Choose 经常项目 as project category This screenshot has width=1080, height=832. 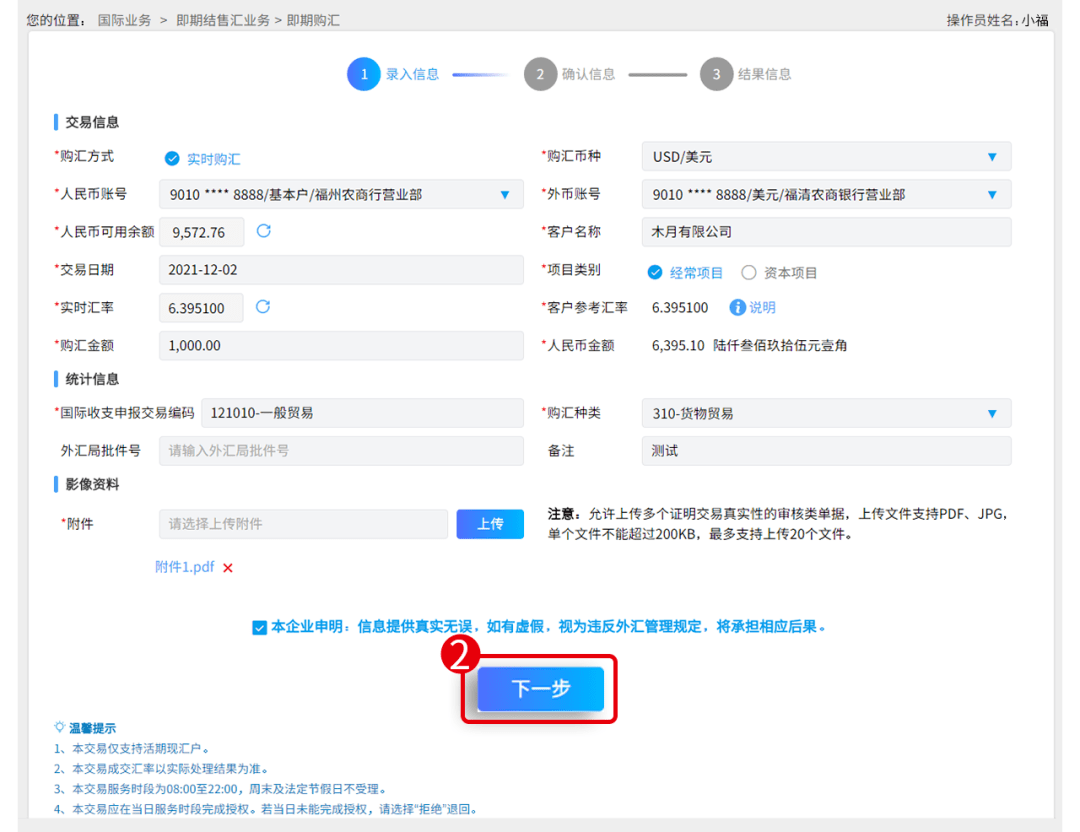(x=655, y=272)
